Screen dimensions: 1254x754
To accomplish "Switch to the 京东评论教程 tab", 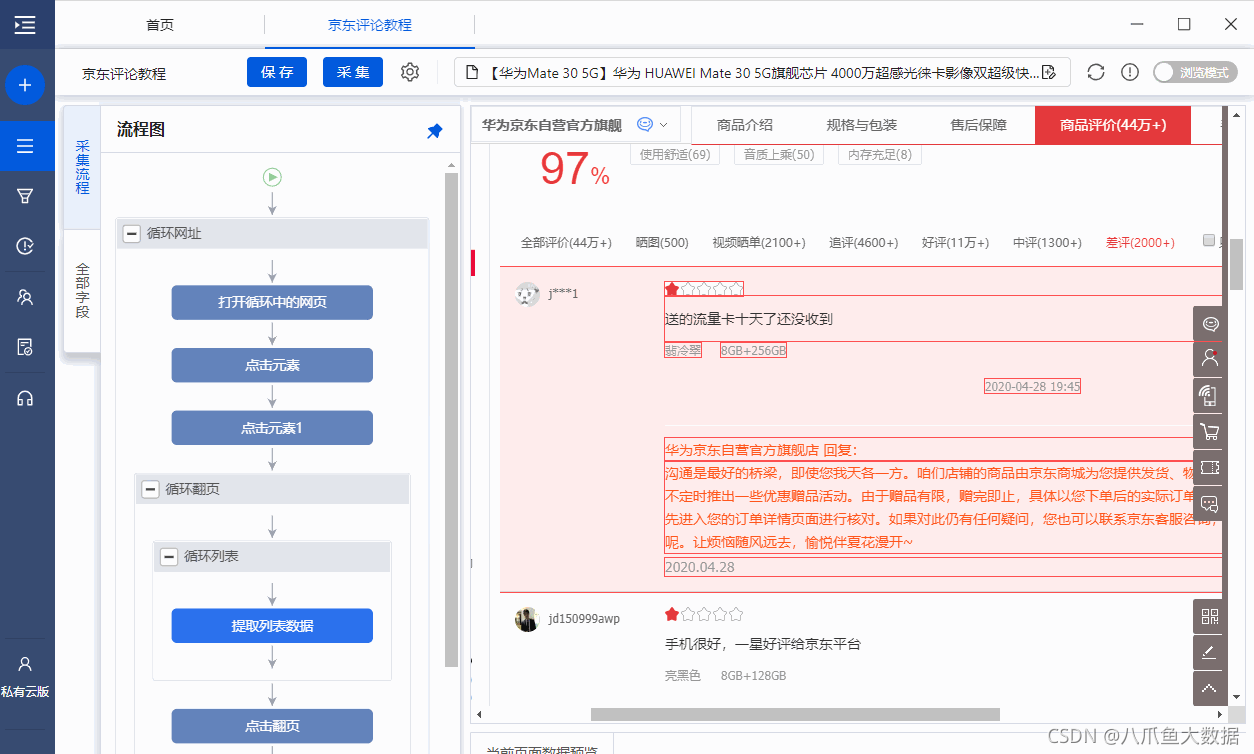I will (x=370, y=25).
